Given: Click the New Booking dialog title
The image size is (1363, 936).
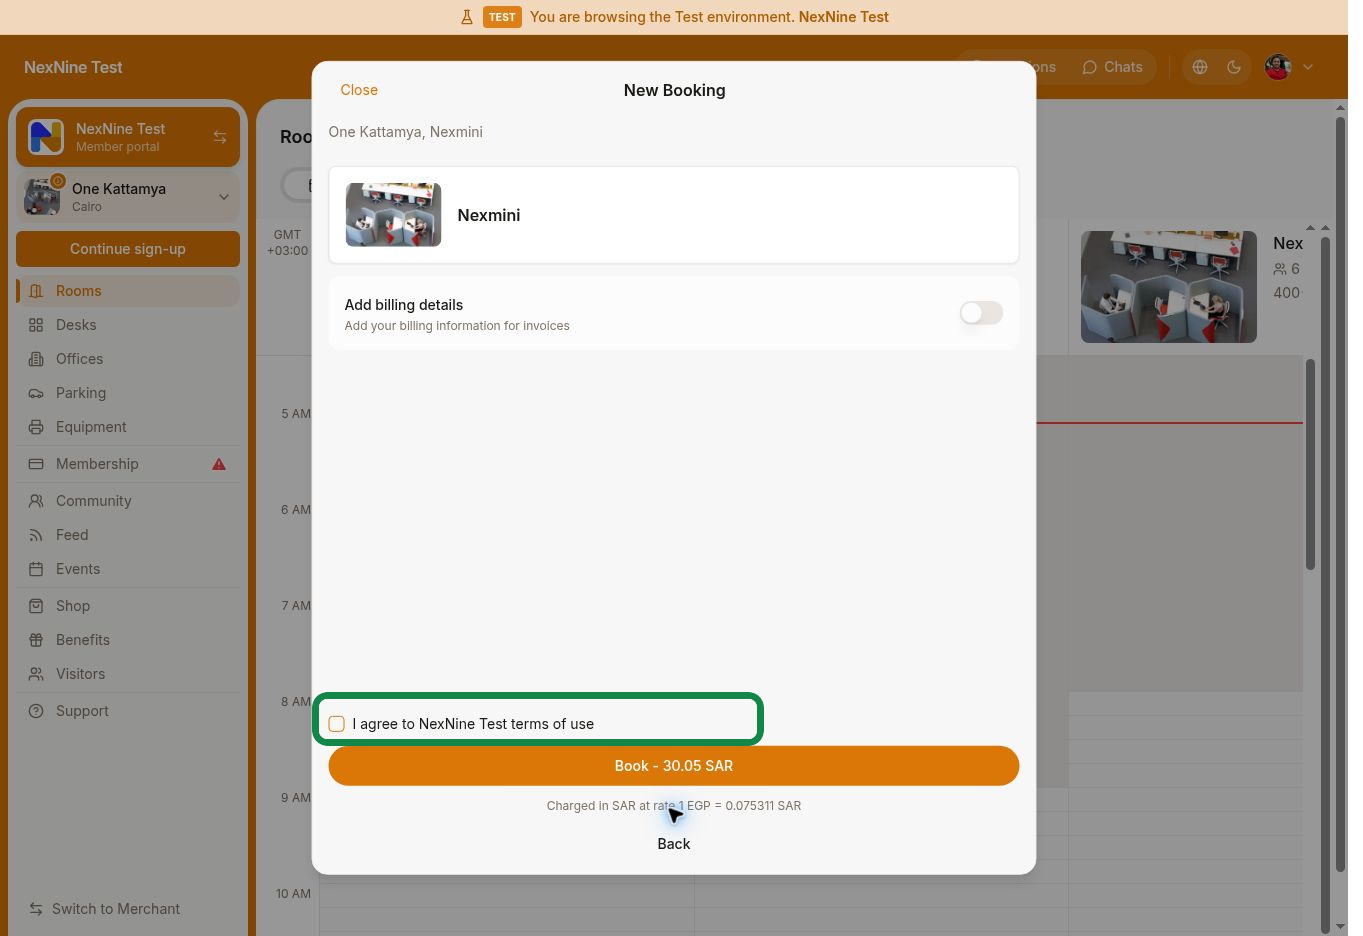Looking at the screenshot, I should (x=675, y=90).
